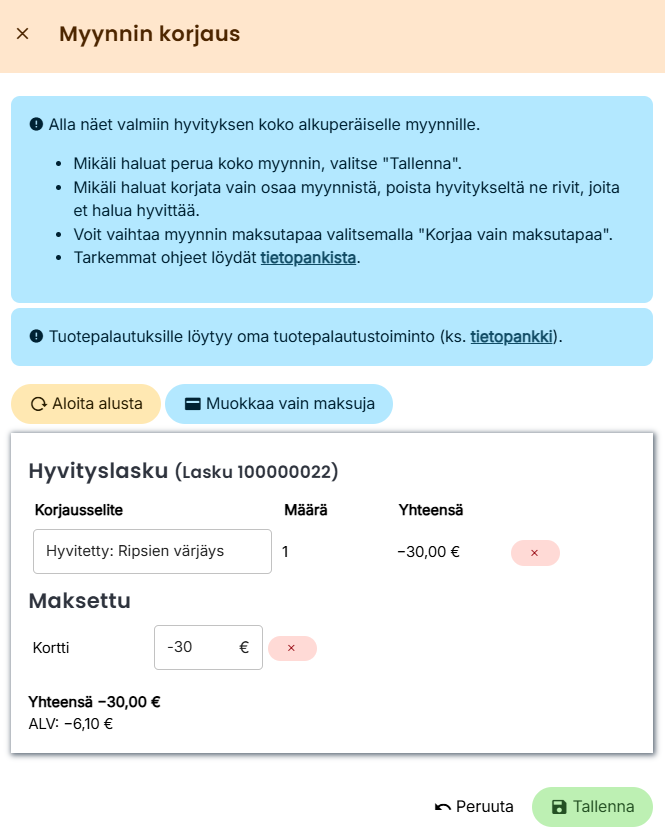Screen dimensions: 665x838
Task: Click the info icon beside 'Alla näet valmiin'
Action: (x=36, y=125)
